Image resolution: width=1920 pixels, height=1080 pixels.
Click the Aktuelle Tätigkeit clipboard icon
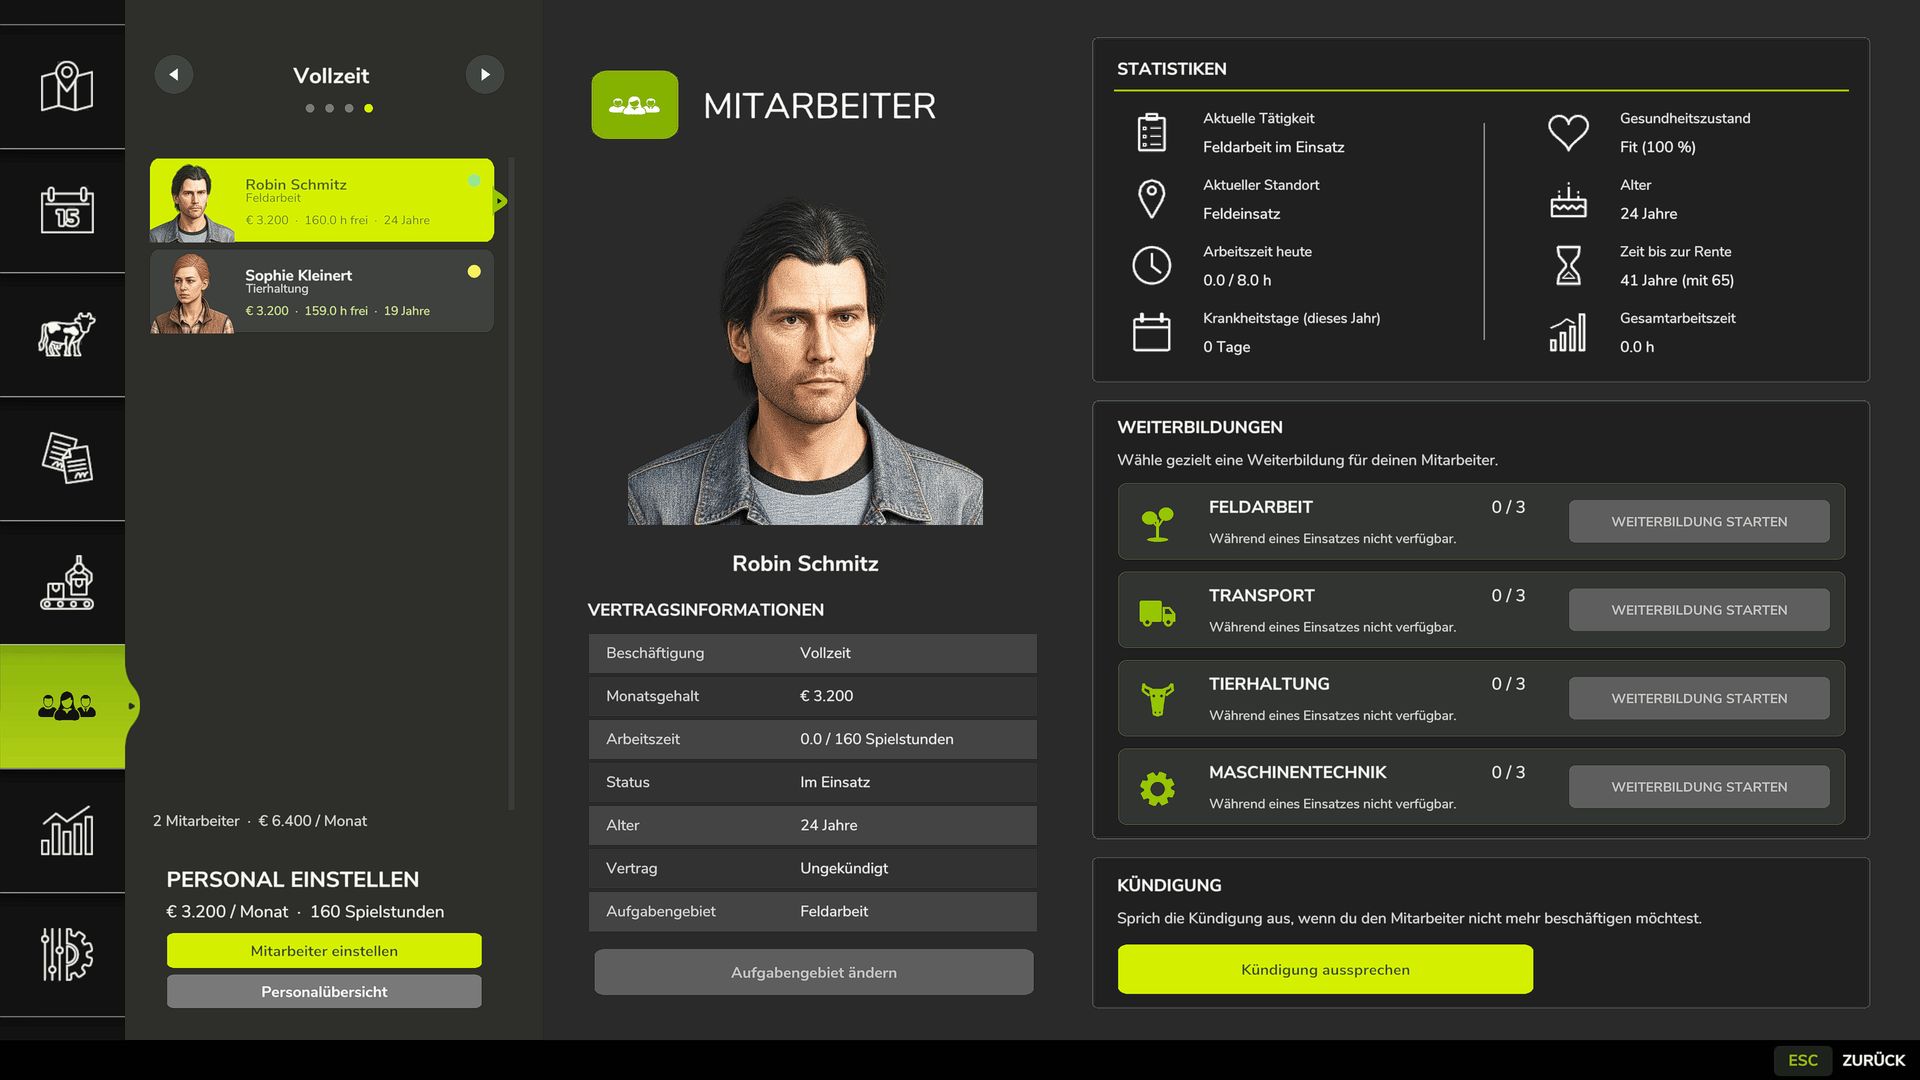(x=1151, y=132)
